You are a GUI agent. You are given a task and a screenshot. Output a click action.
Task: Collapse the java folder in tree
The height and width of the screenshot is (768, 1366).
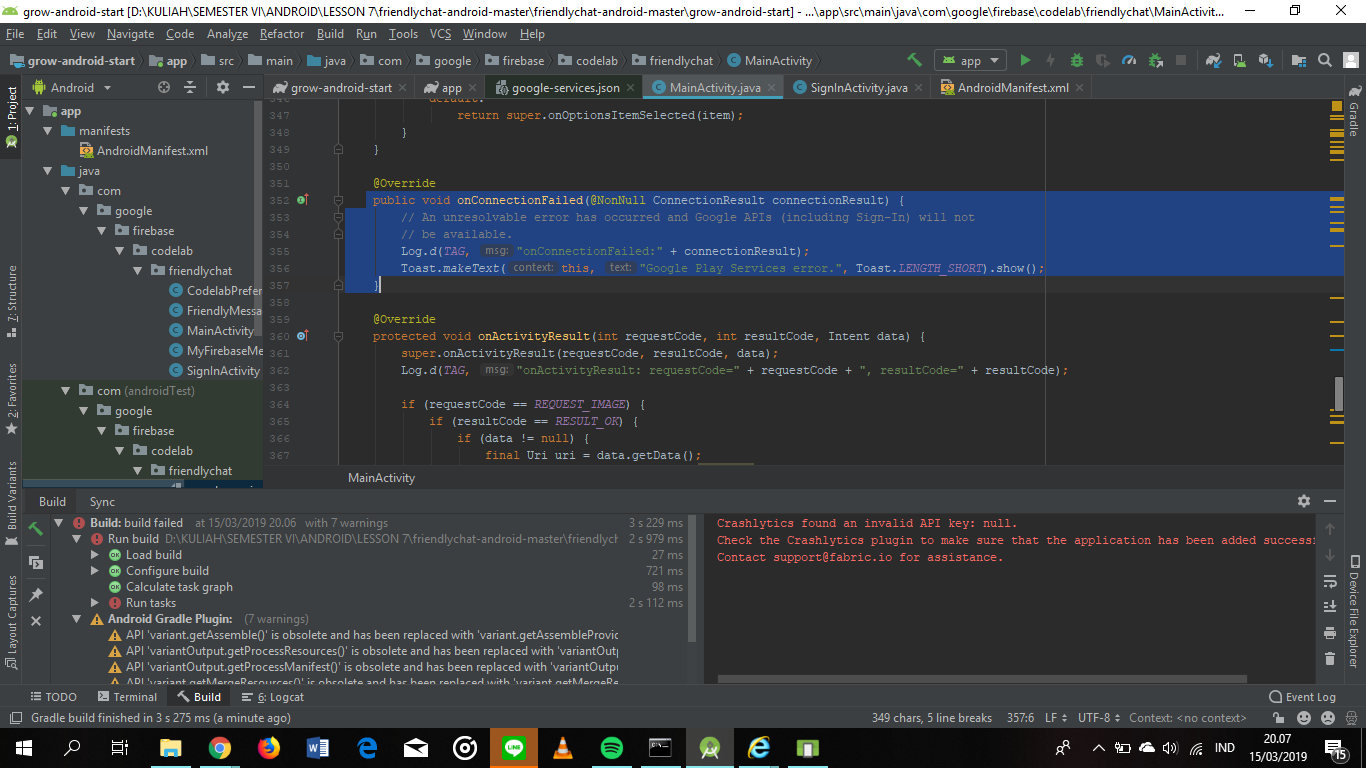(49, 171)
